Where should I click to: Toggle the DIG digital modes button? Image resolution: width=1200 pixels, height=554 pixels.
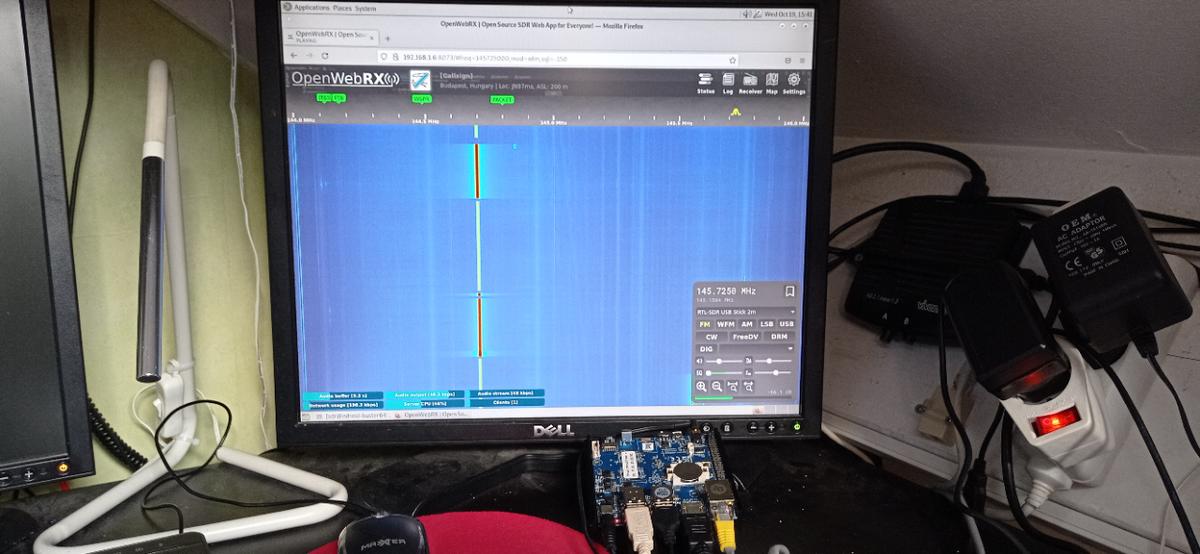pos(706,349)
